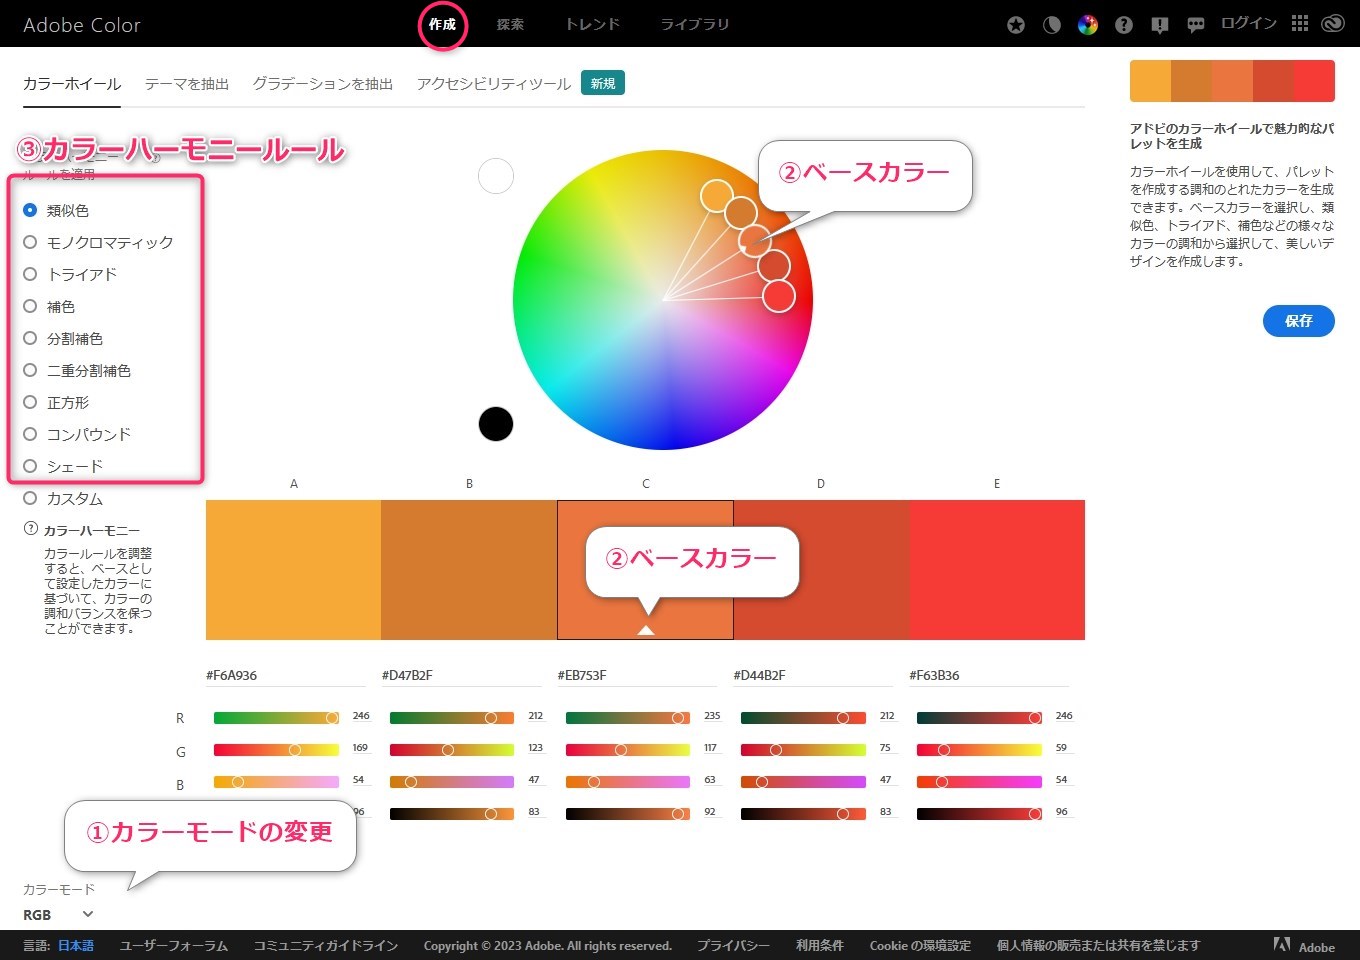Switch to テーマを抽出 tab
Viewport: 1360px width, 960px height.
(x=187, y=84)
